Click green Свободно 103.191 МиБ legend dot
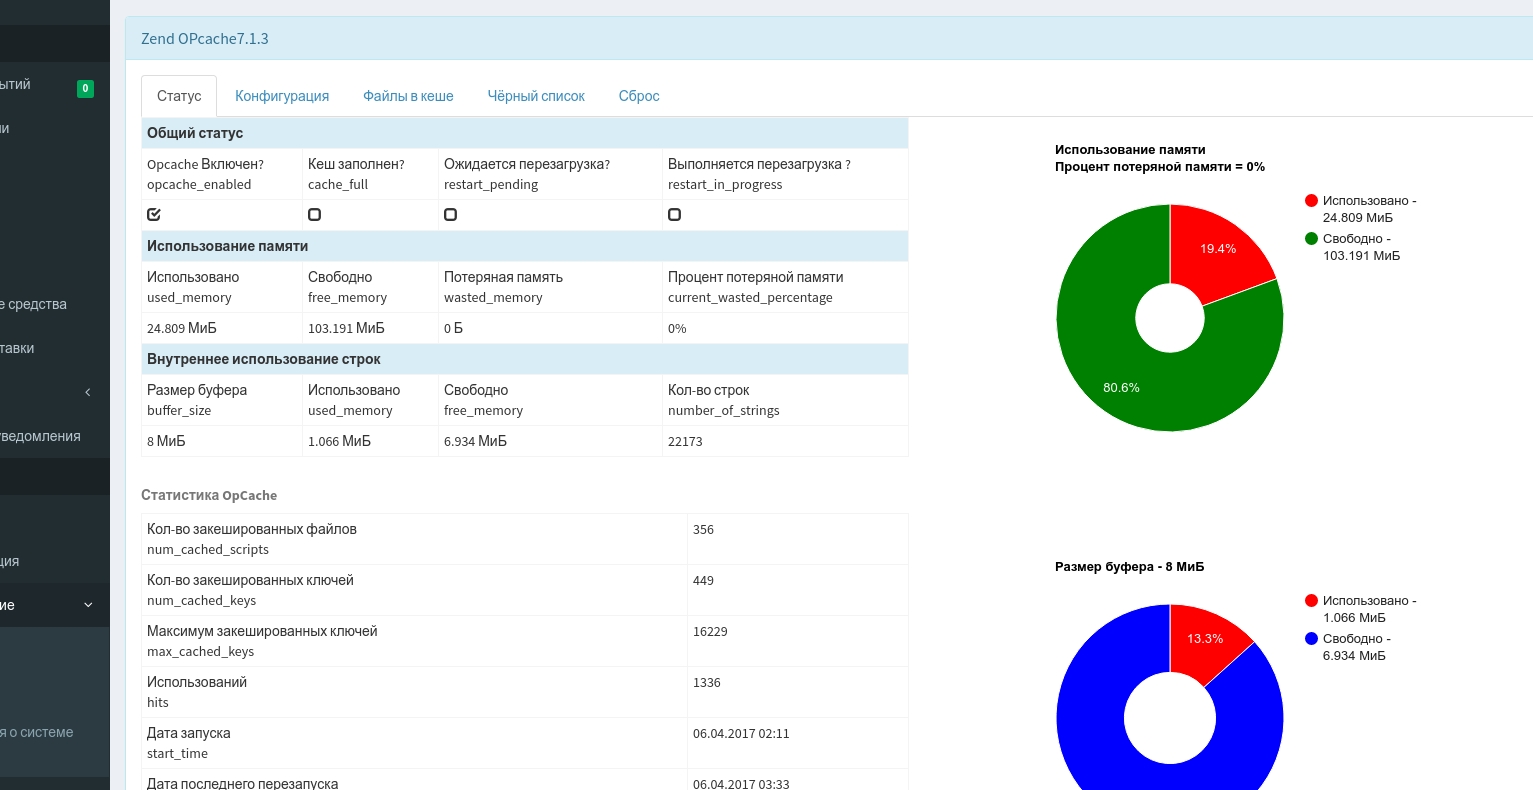This screenshot has height=790, width=1533. [x=1311, y=239]
